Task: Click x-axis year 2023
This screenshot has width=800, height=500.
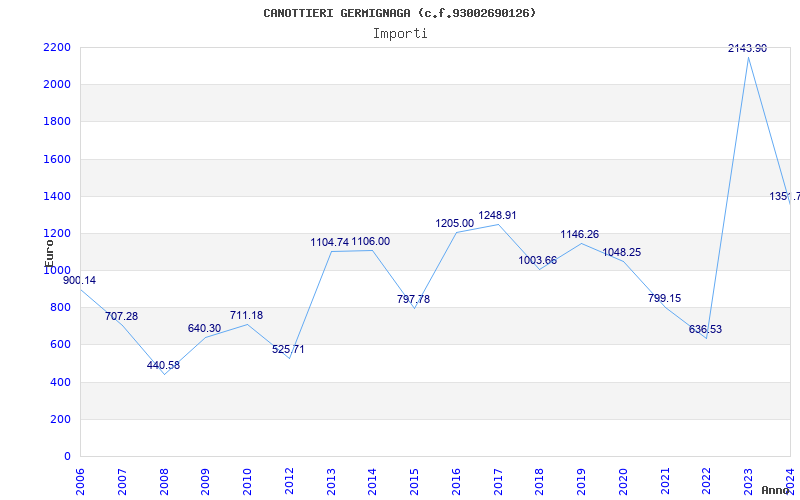Action: point(748,481)
